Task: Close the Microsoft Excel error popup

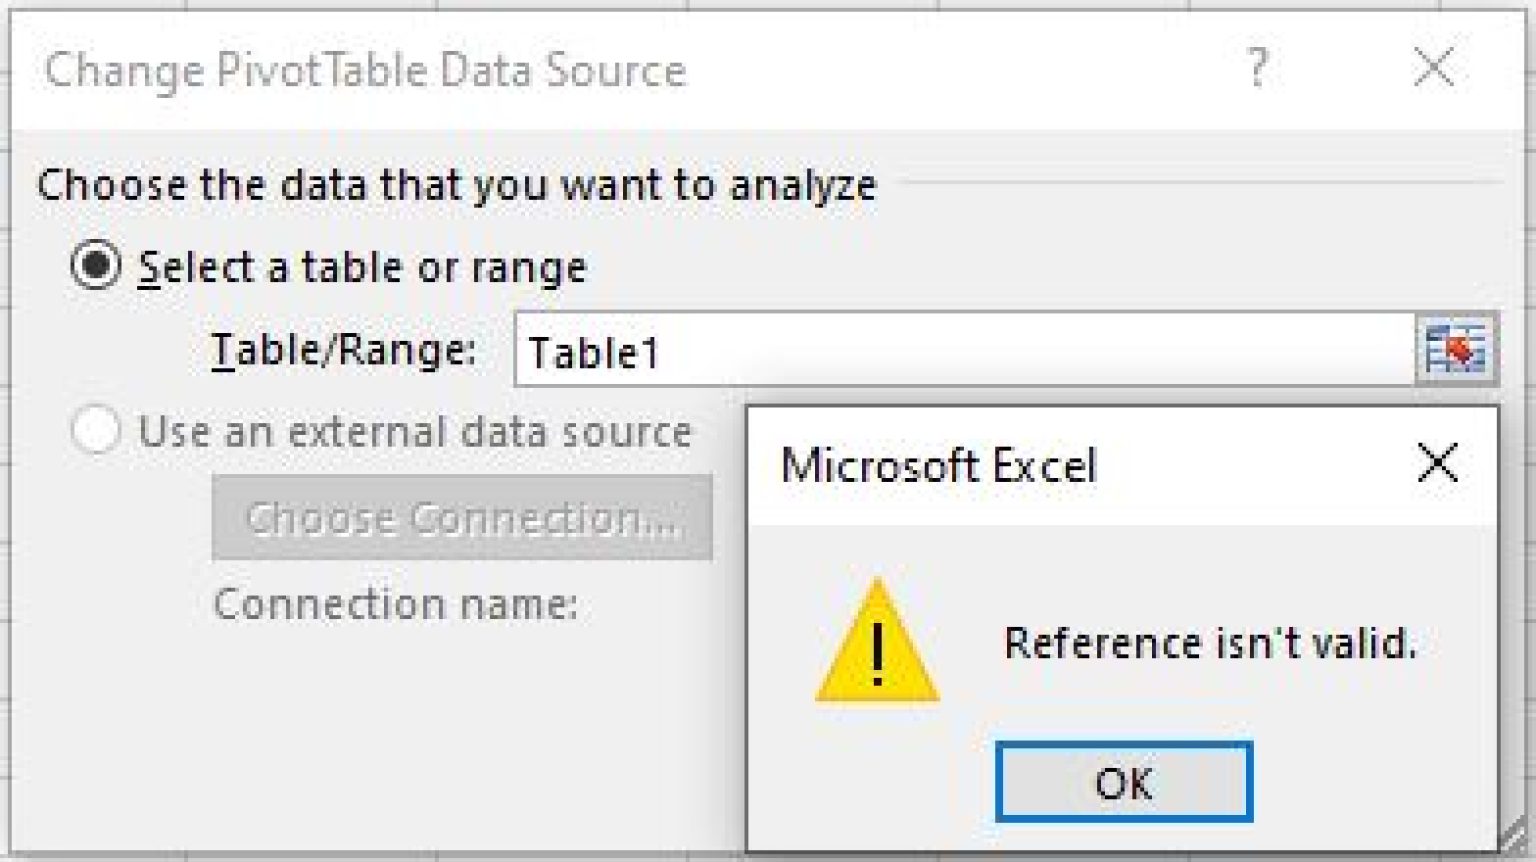Action: [1437, 464]
